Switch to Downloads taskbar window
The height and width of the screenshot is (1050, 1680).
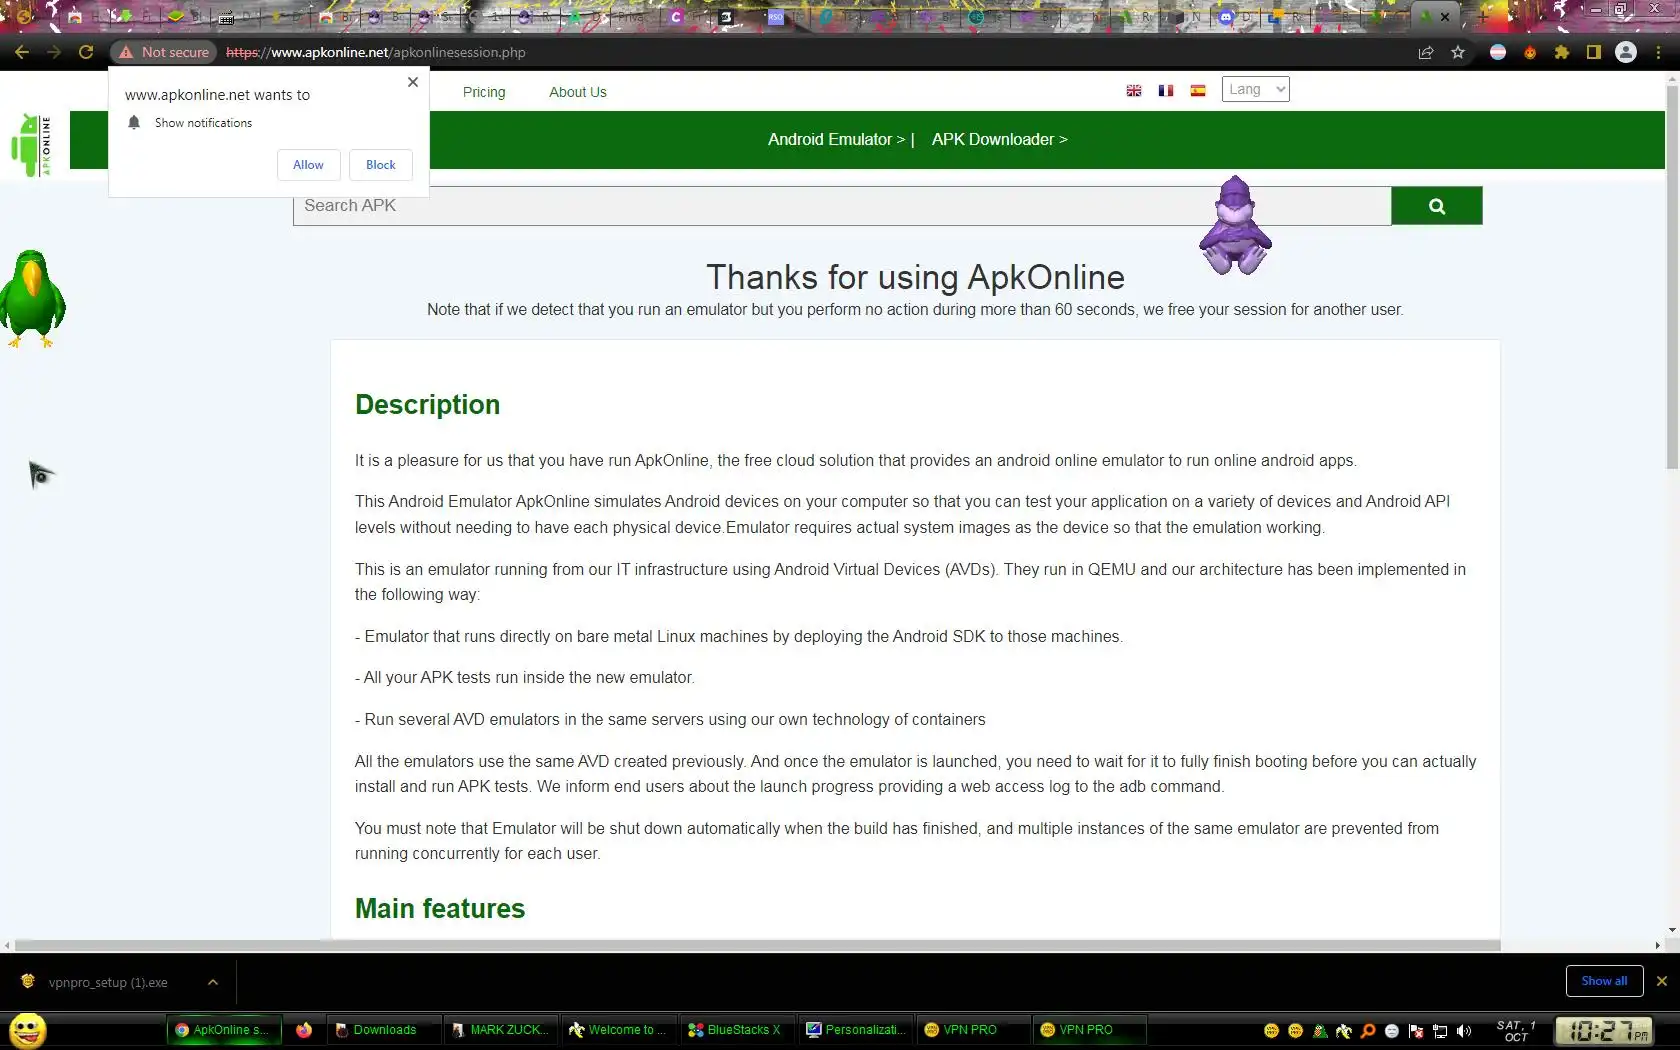[384, 1030]
